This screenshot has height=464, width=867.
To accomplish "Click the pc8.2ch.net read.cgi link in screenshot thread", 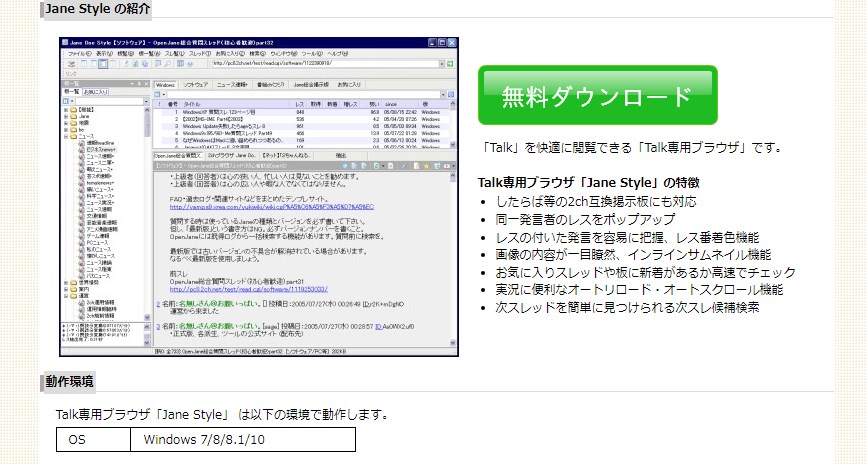I will [249, 289].
